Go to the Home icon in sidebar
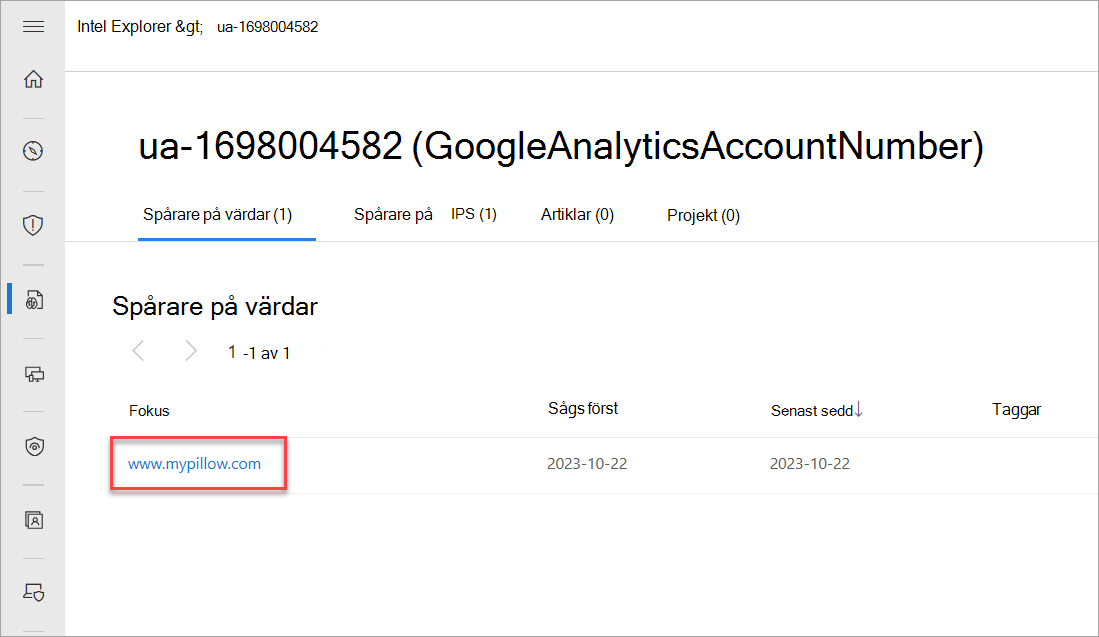 33,79
